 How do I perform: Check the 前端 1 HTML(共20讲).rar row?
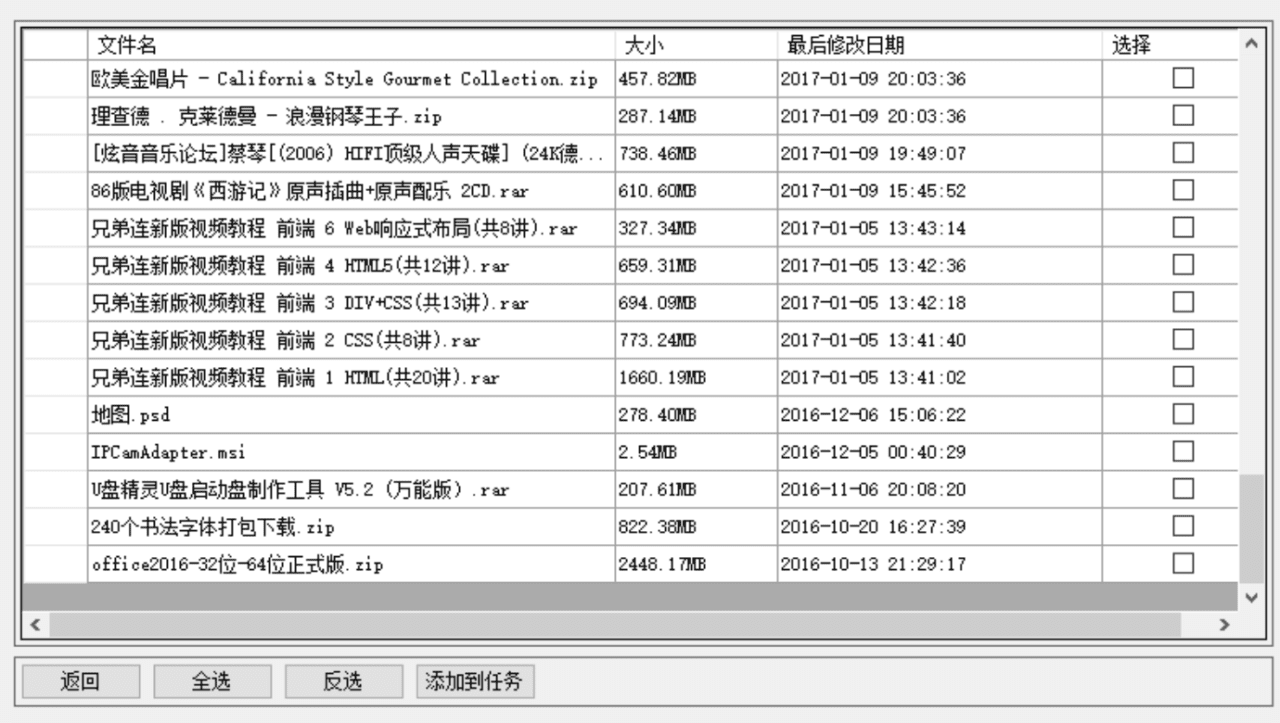1183,377
